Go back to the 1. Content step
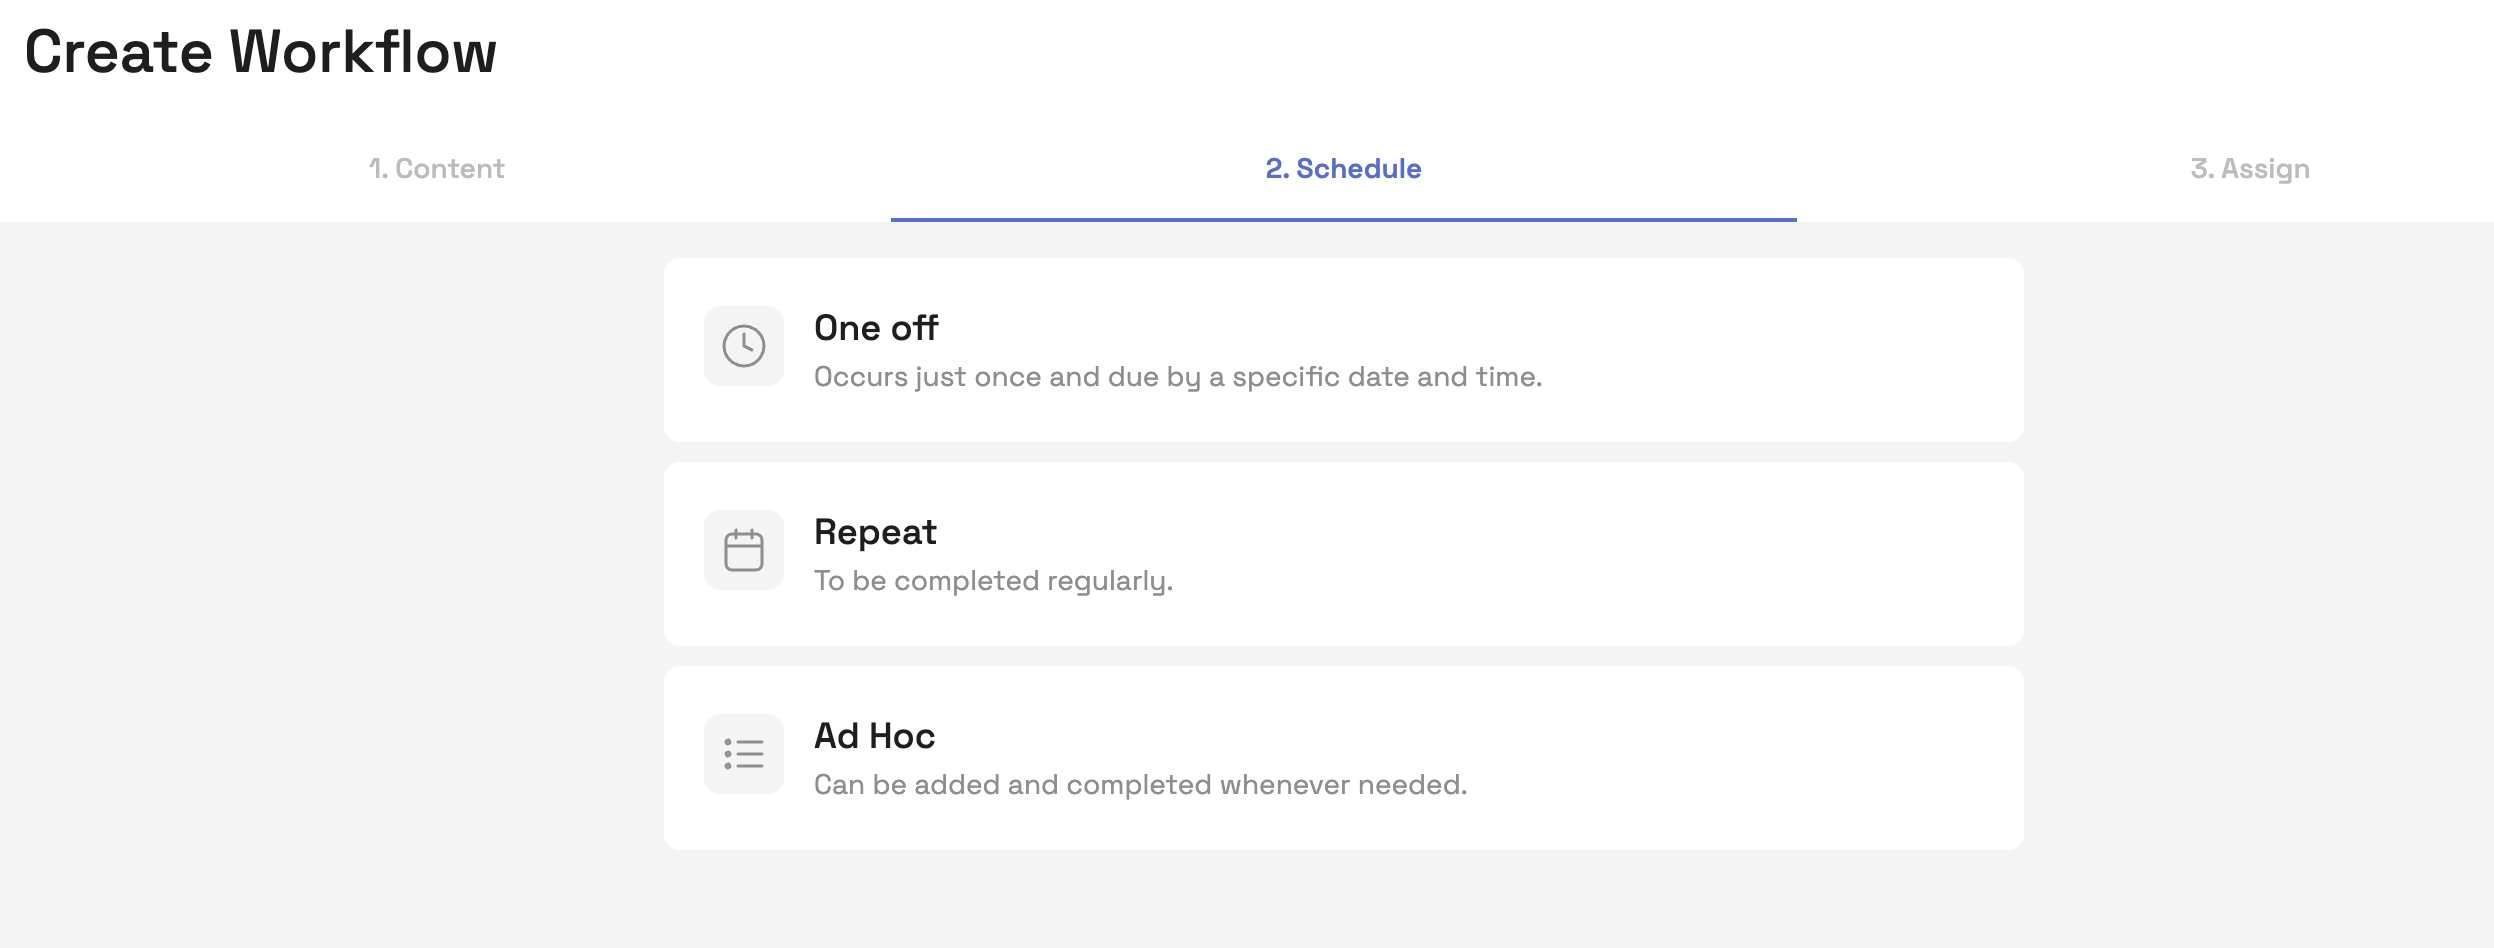Image resolution: width=2494 pixels, height=948 pixels. pyautogui.click(x=436, y=168)
